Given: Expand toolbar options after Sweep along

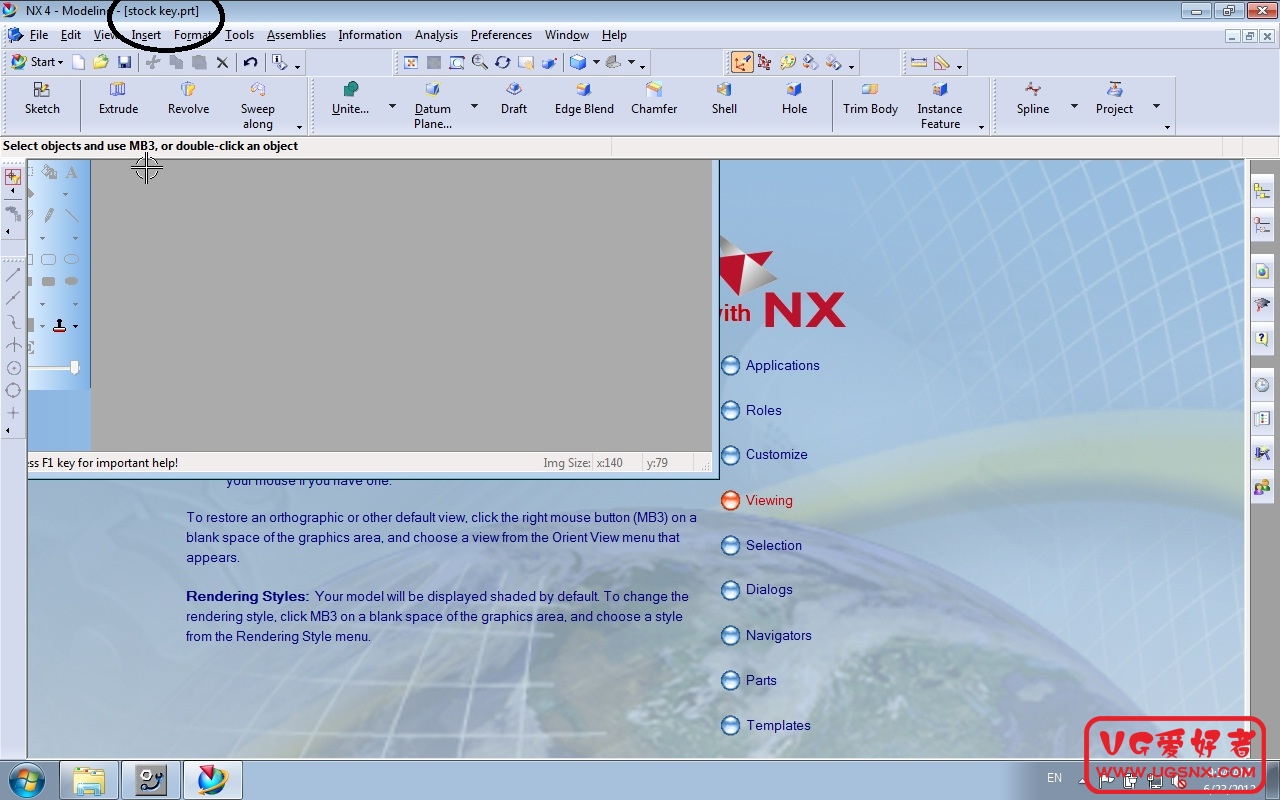Looking at the screenshot, I should [299, 127].
